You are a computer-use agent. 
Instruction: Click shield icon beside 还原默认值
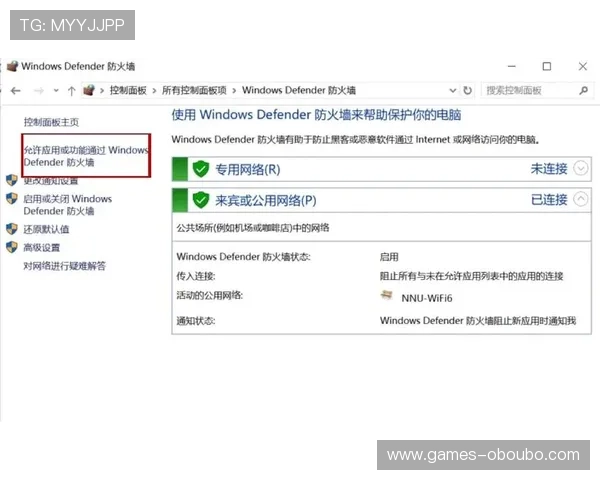click(12, 229)
